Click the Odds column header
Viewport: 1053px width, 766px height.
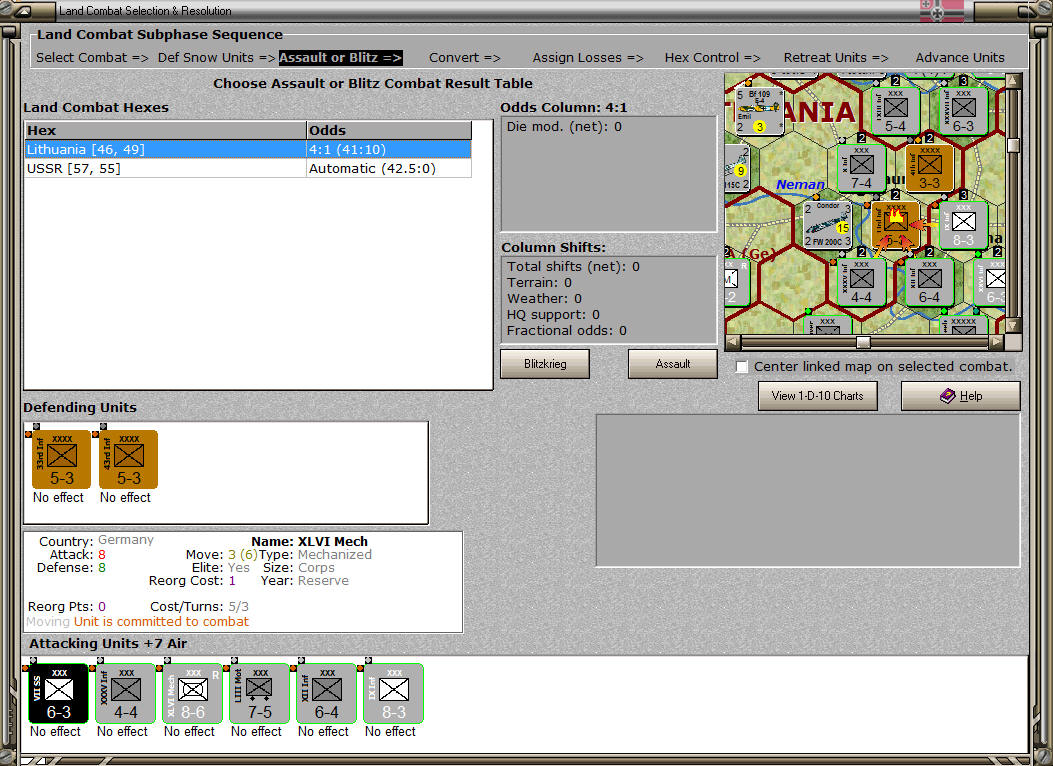[389, 130]
